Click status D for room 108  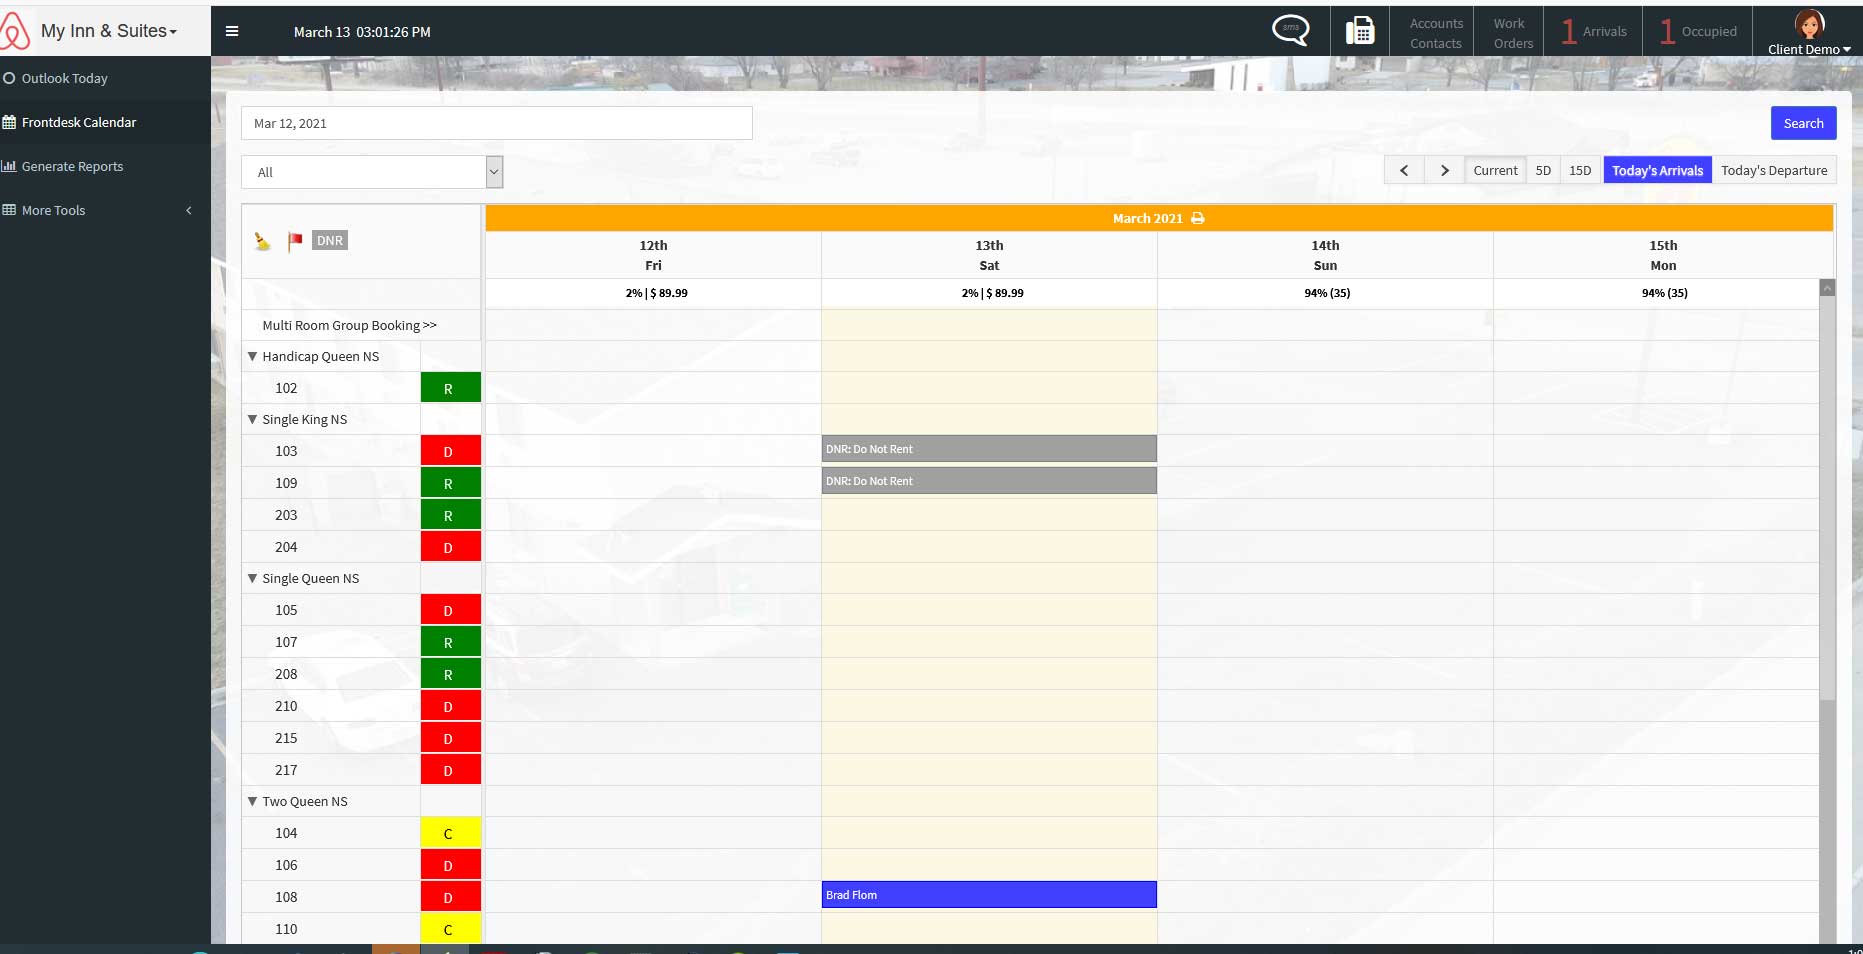[x=450, y=897]
